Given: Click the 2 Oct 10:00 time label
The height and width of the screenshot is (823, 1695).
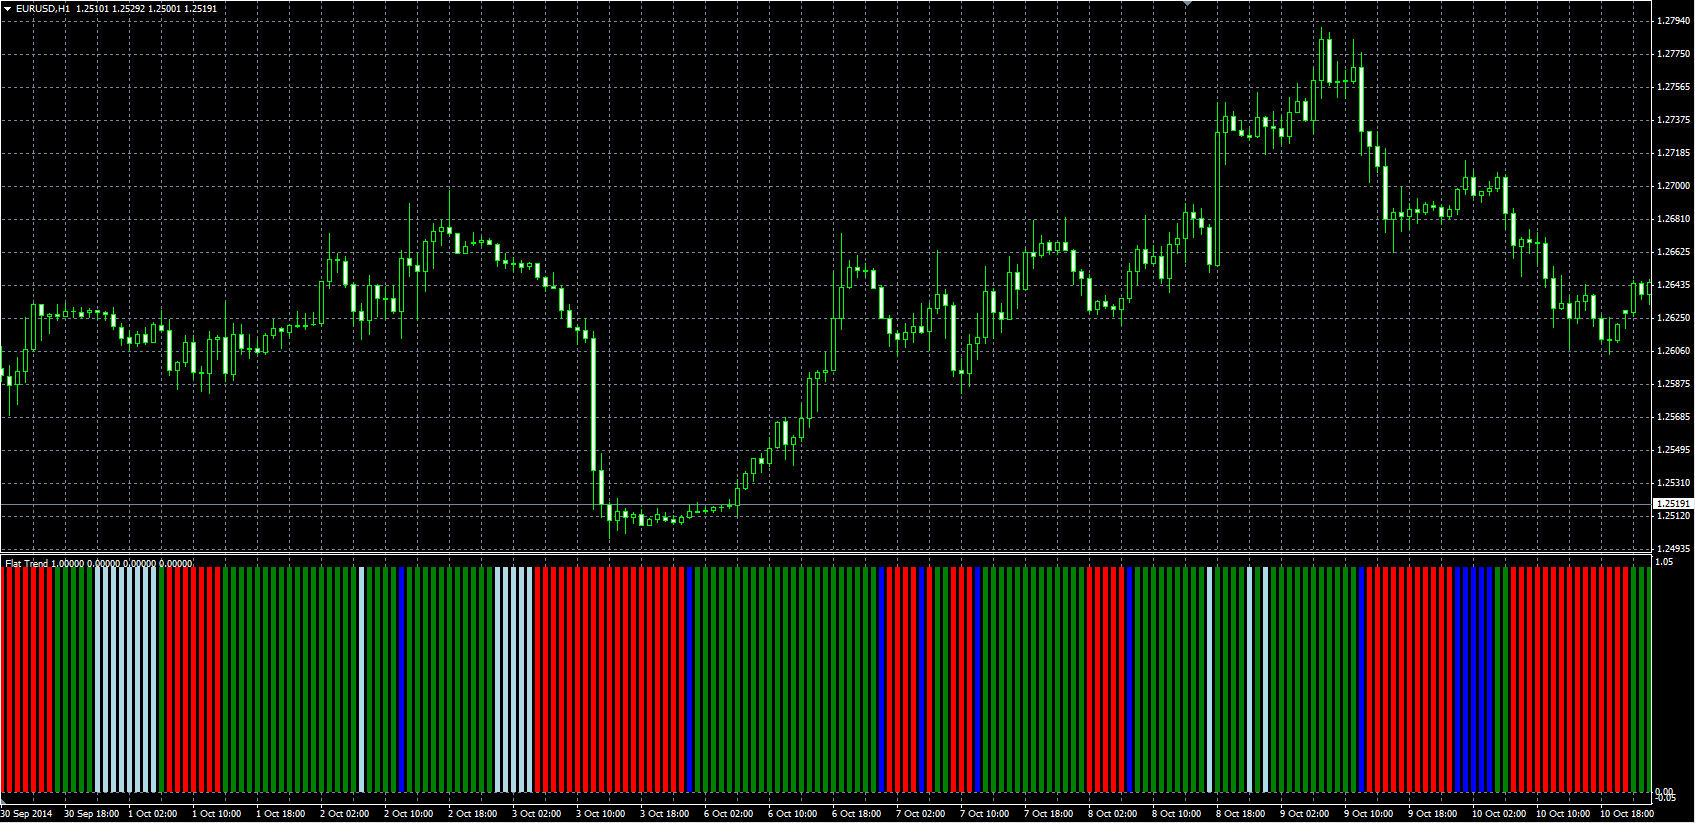Looking at the screenshot, I should coord(409,814).
